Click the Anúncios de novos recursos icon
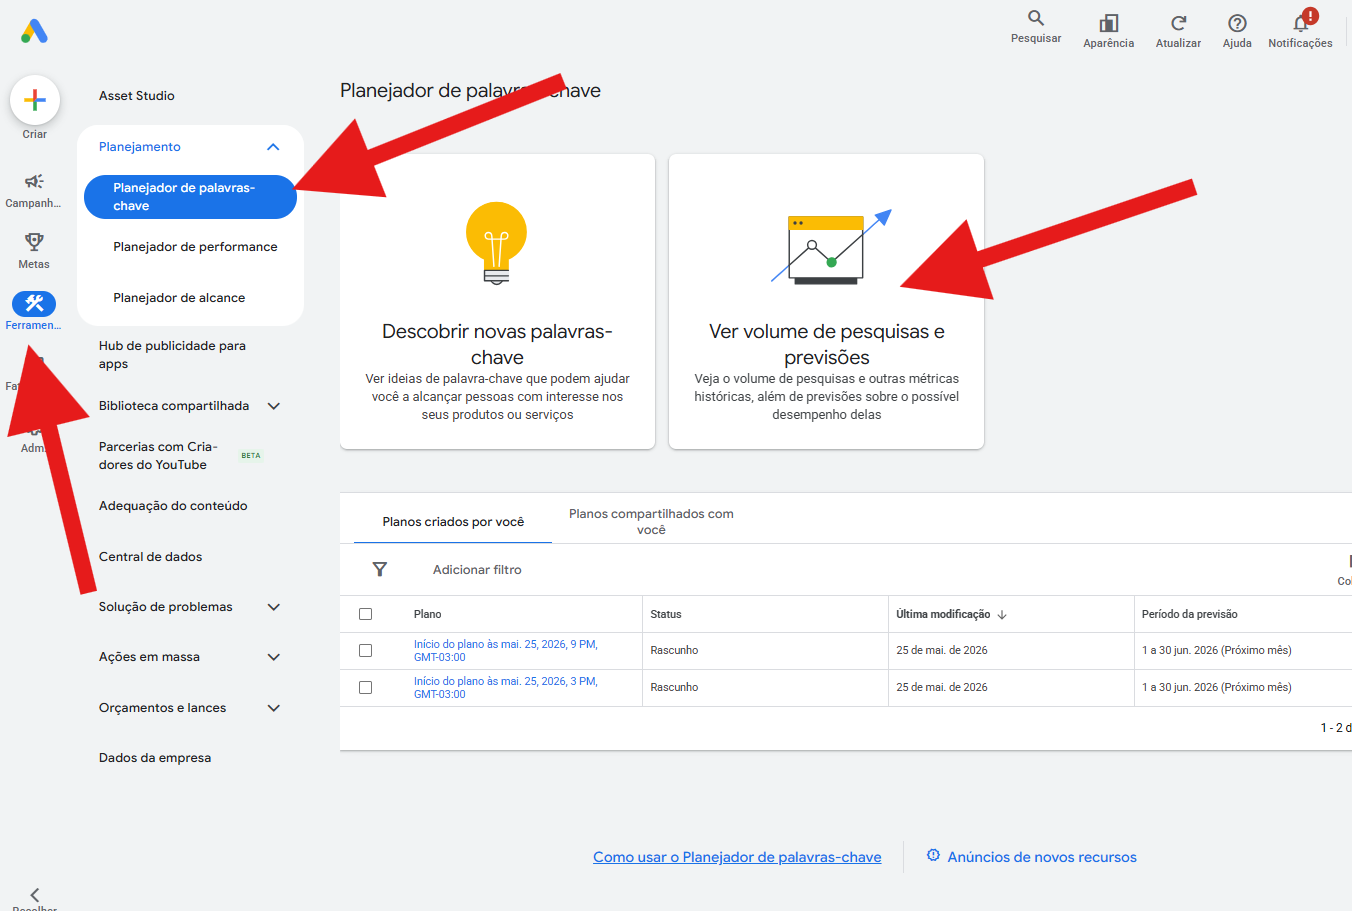 [x=933, y=855]
